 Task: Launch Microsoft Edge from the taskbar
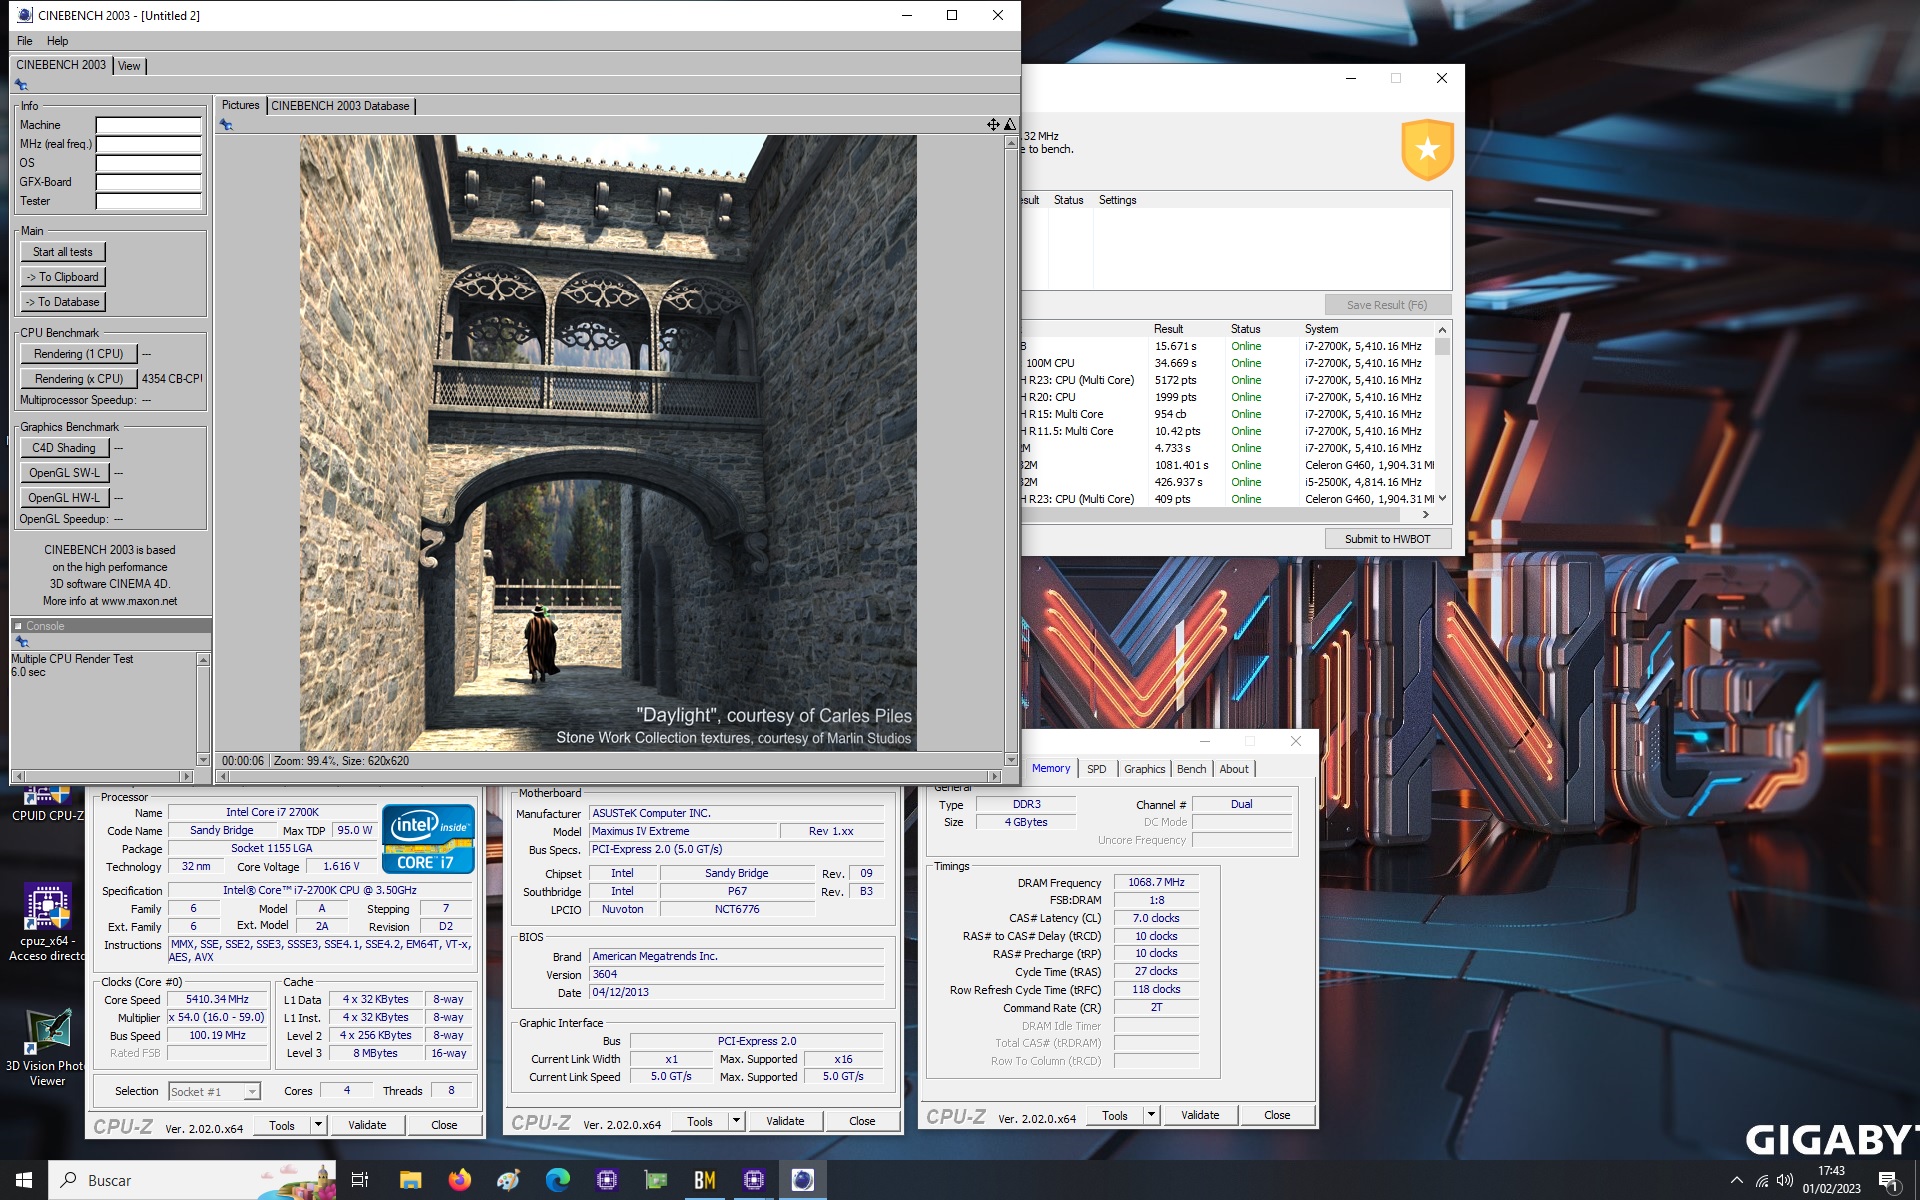click(557, 1180)
